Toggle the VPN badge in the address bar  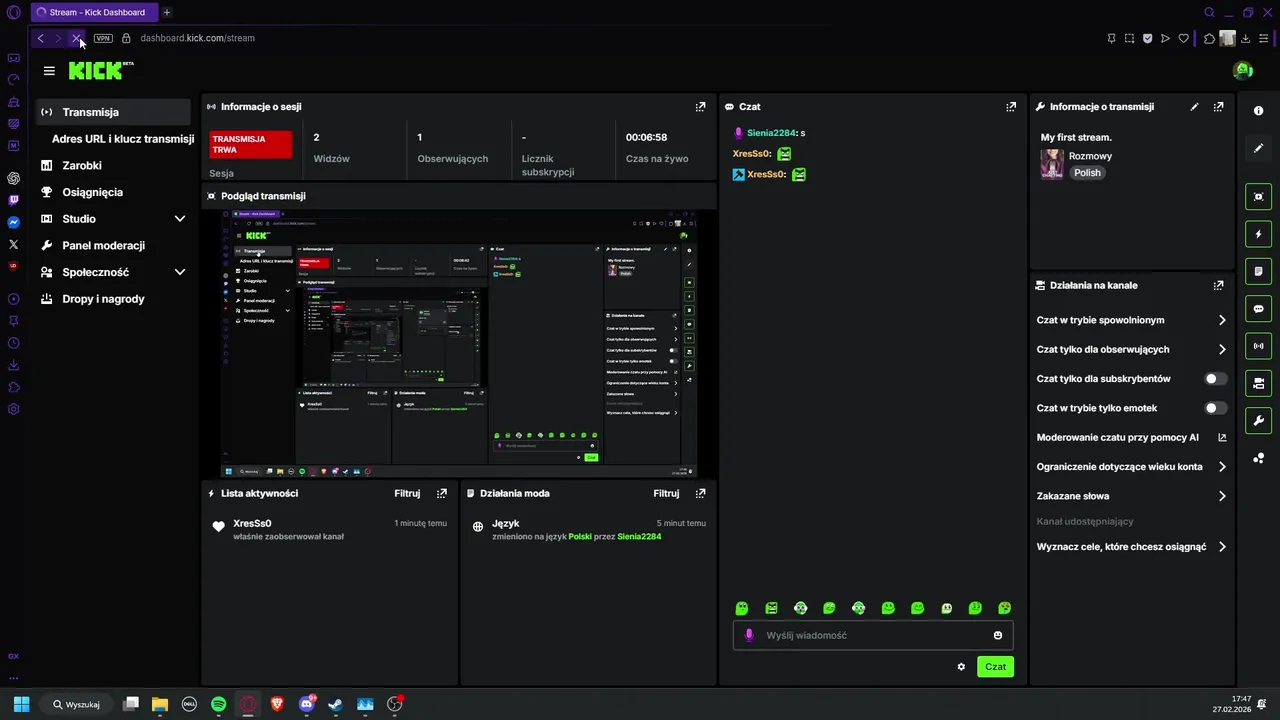(103, 38)
